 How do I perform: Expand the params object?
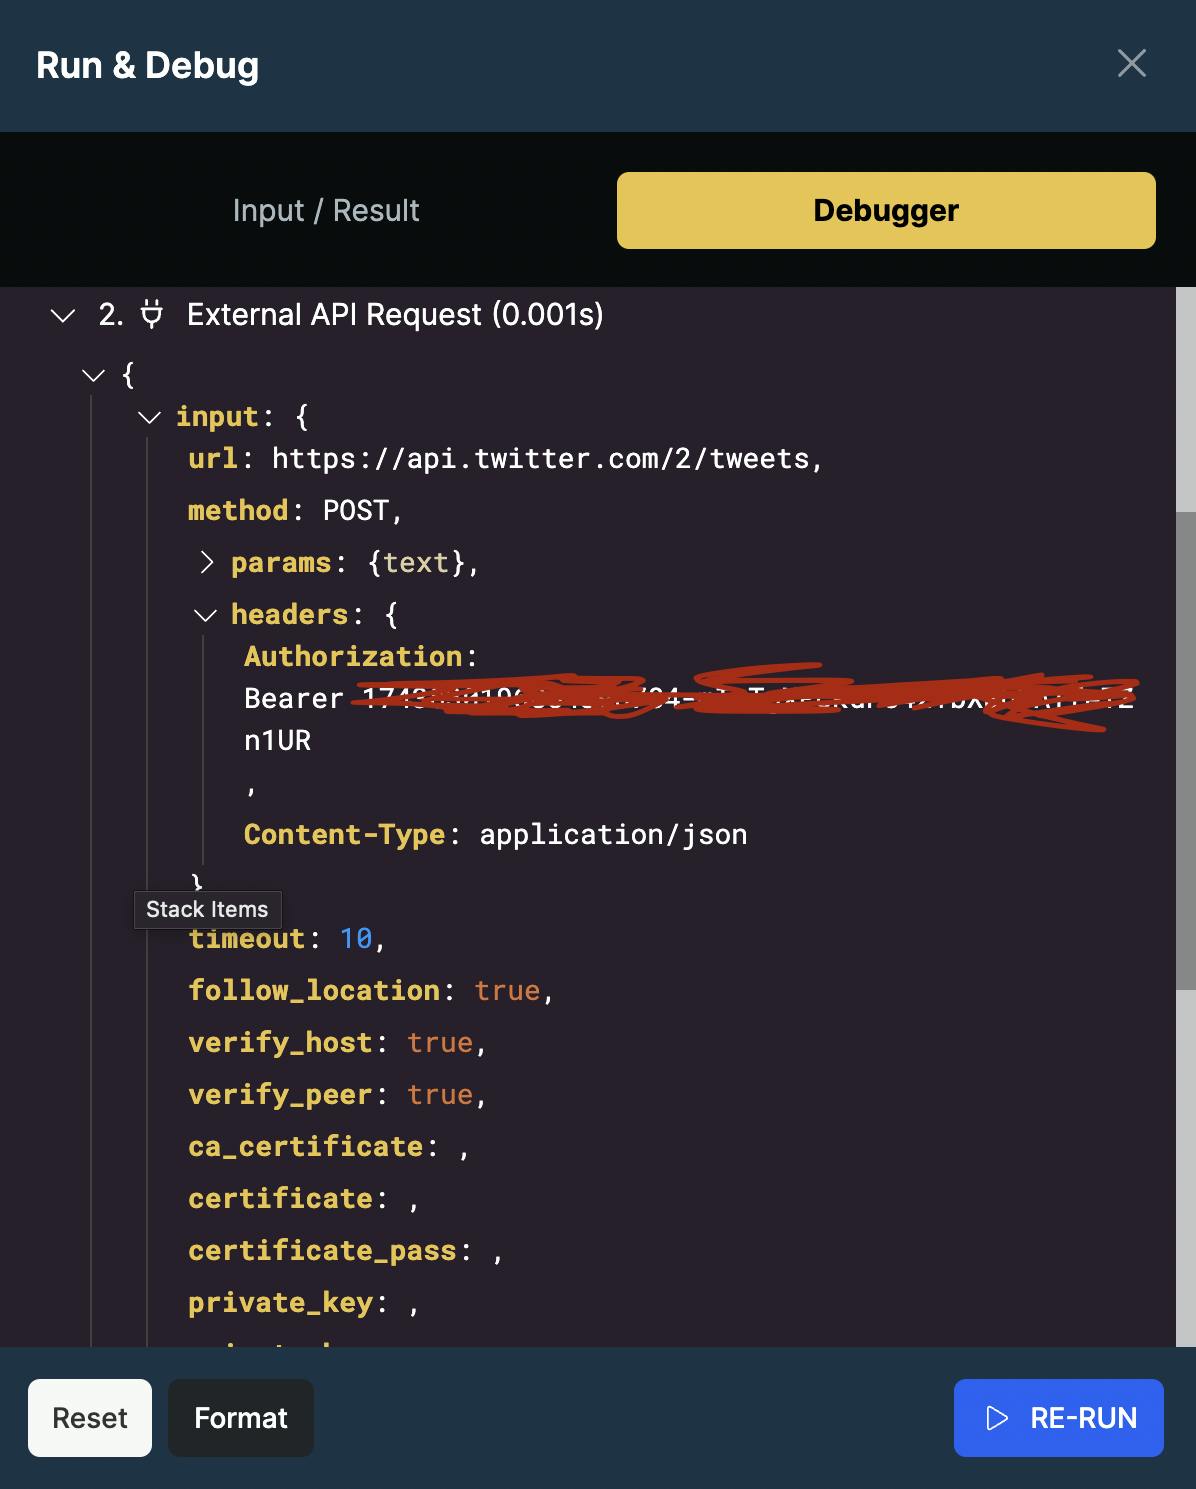(x=207, y=562)
